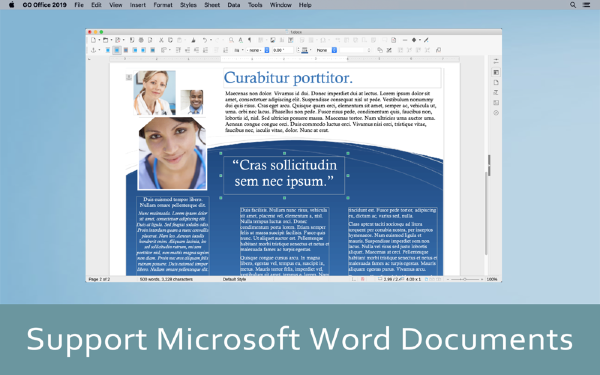Viewport: 600px width, 375px height.
Task: Open the sidebar Properties panel icon
Action: coord(496,72)
